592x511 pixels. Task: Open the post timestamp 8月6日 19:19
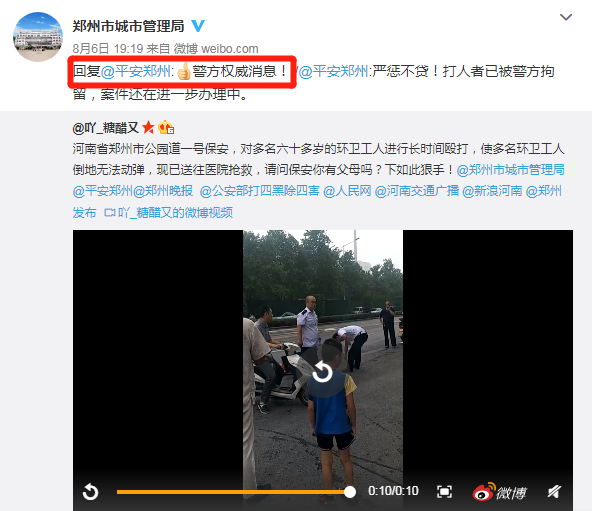(108, 49)
